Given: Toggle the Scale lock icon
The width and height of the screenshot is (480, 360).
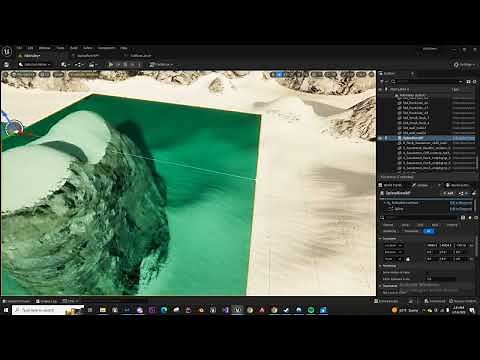Looking at the screenshot, I should coord(408,259).
